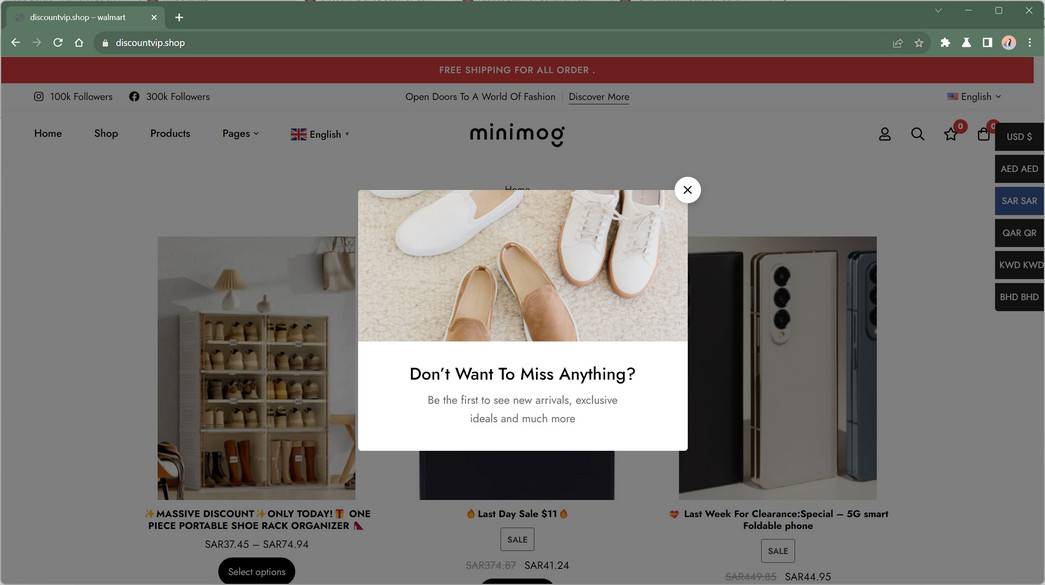Open the 5G smart Foldable phone title
The height and width of the screenshot is (585, 1045).
click(x=778, y=520)
